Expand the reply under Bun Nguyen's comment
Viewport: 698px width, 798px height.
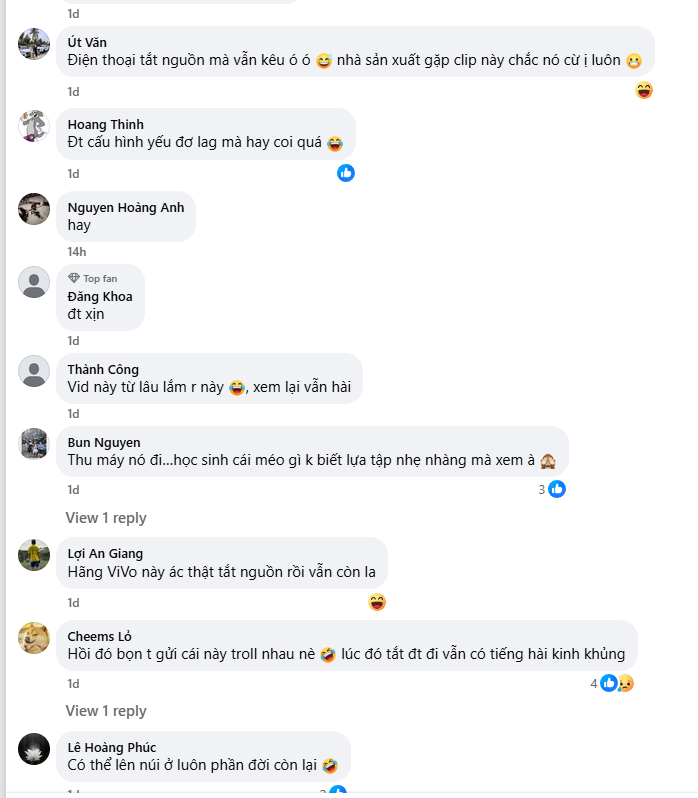[x=106, y=518]
